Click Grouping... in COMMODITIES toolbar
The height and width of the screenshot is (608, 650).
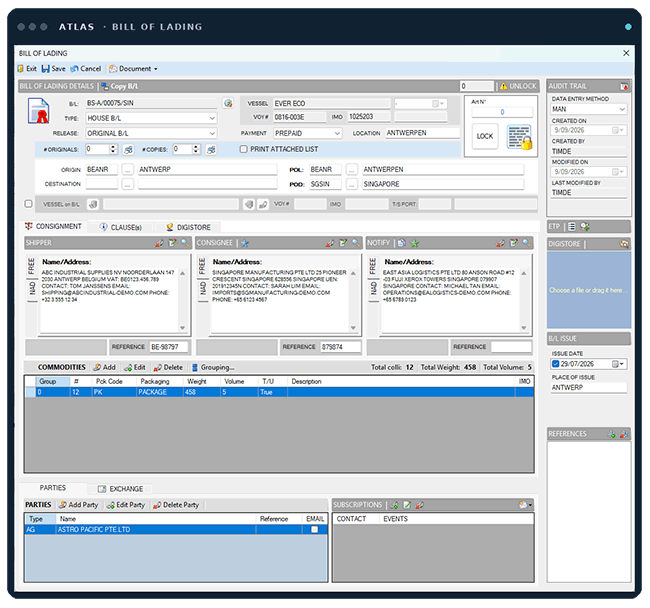point(213,367)
